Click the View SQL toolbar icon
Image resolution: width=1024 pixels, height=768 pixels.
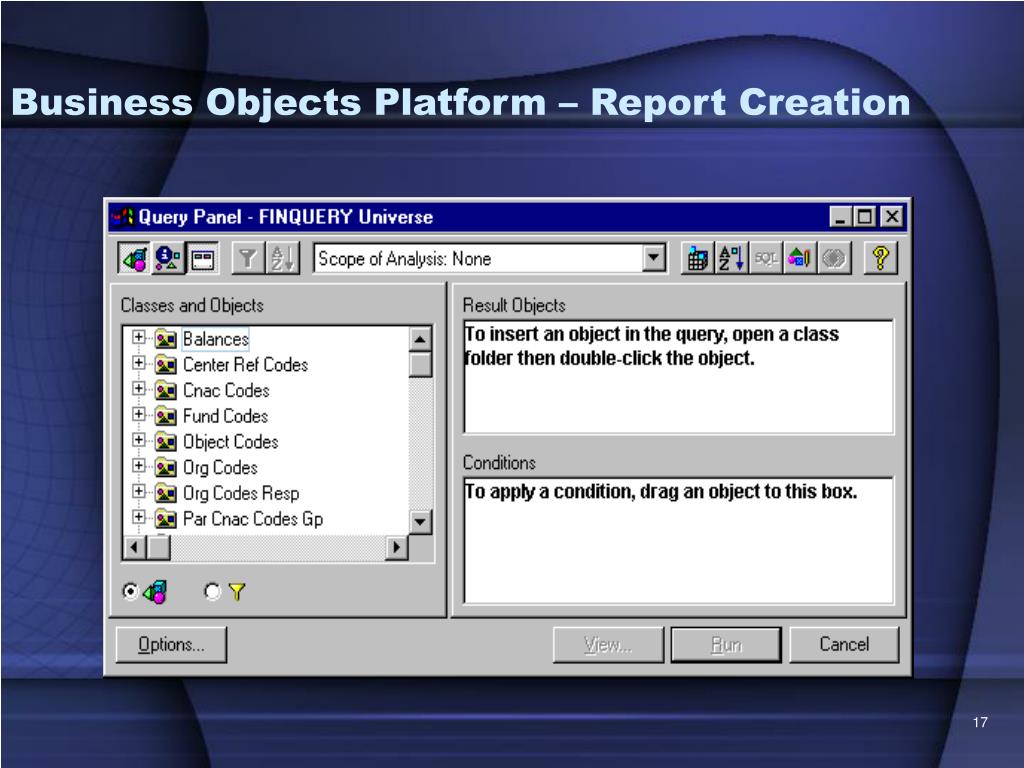(x=765, y=259)
